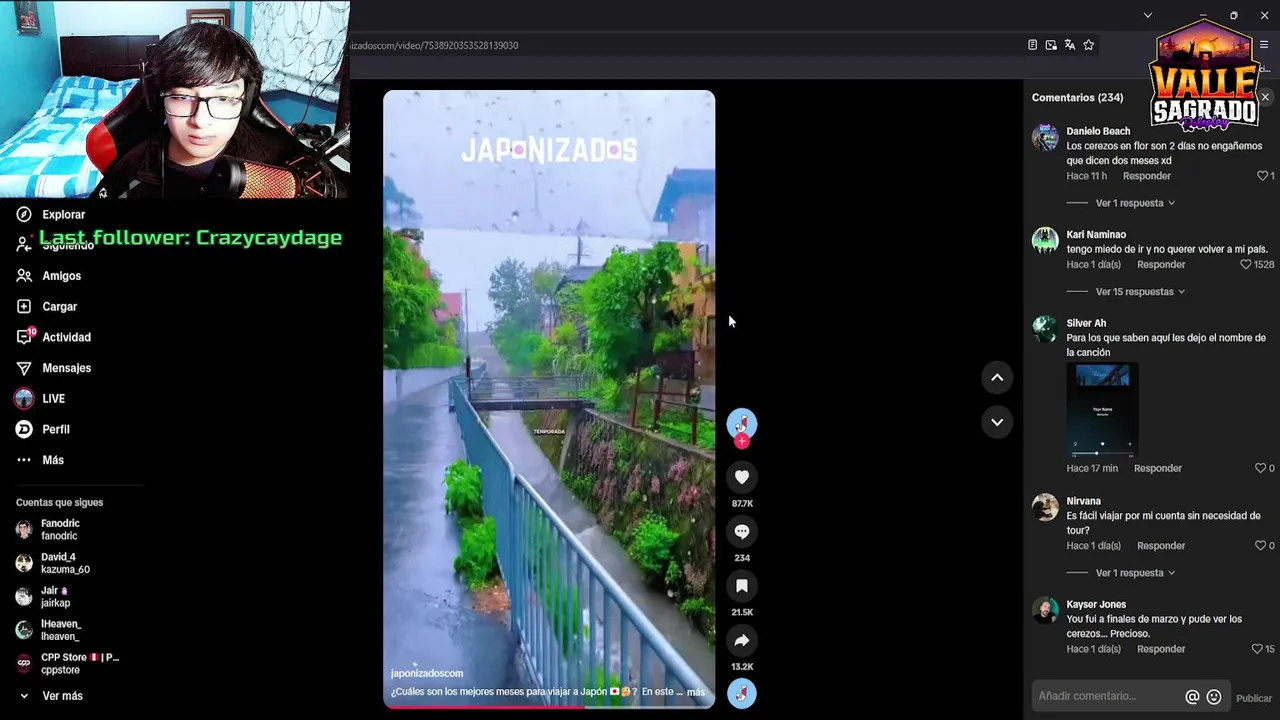The image size is (1280, 720).
Task: Open Kari Naminao's profile avatar
Action: (1045, 240)
